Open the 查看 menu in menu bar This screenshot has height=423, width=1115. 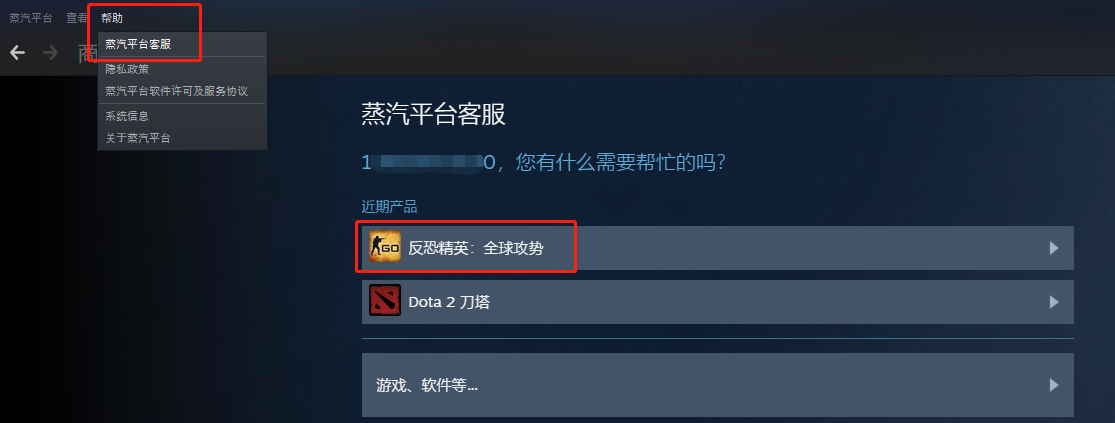(77, 18)
